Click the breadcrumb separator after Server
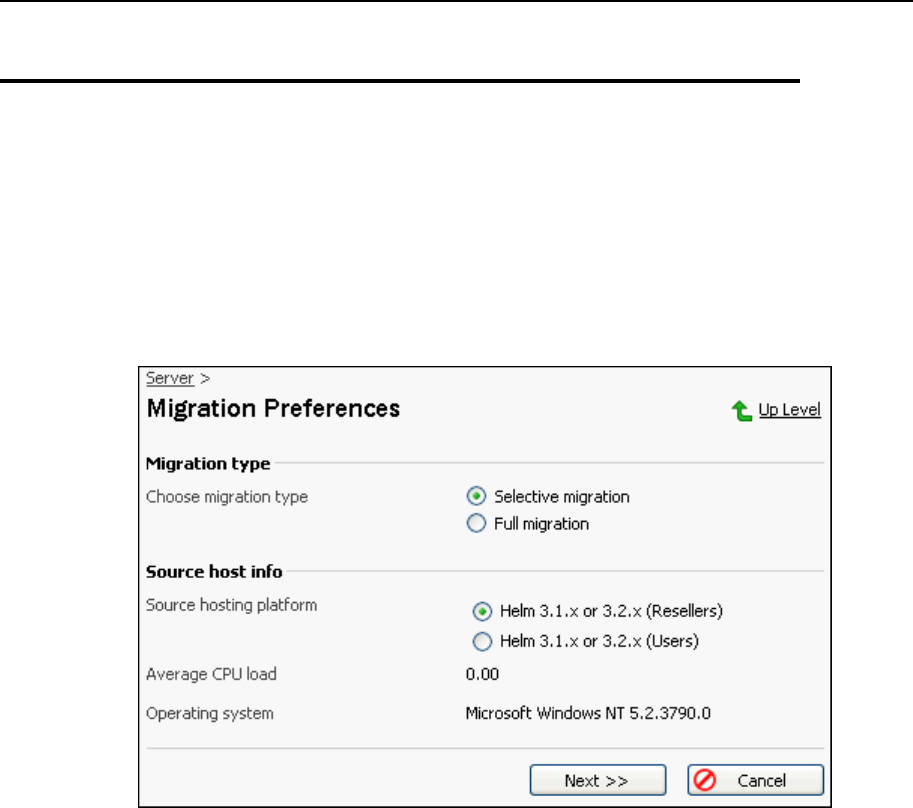The width and height of the screenshot is (913, 808). 205,378
